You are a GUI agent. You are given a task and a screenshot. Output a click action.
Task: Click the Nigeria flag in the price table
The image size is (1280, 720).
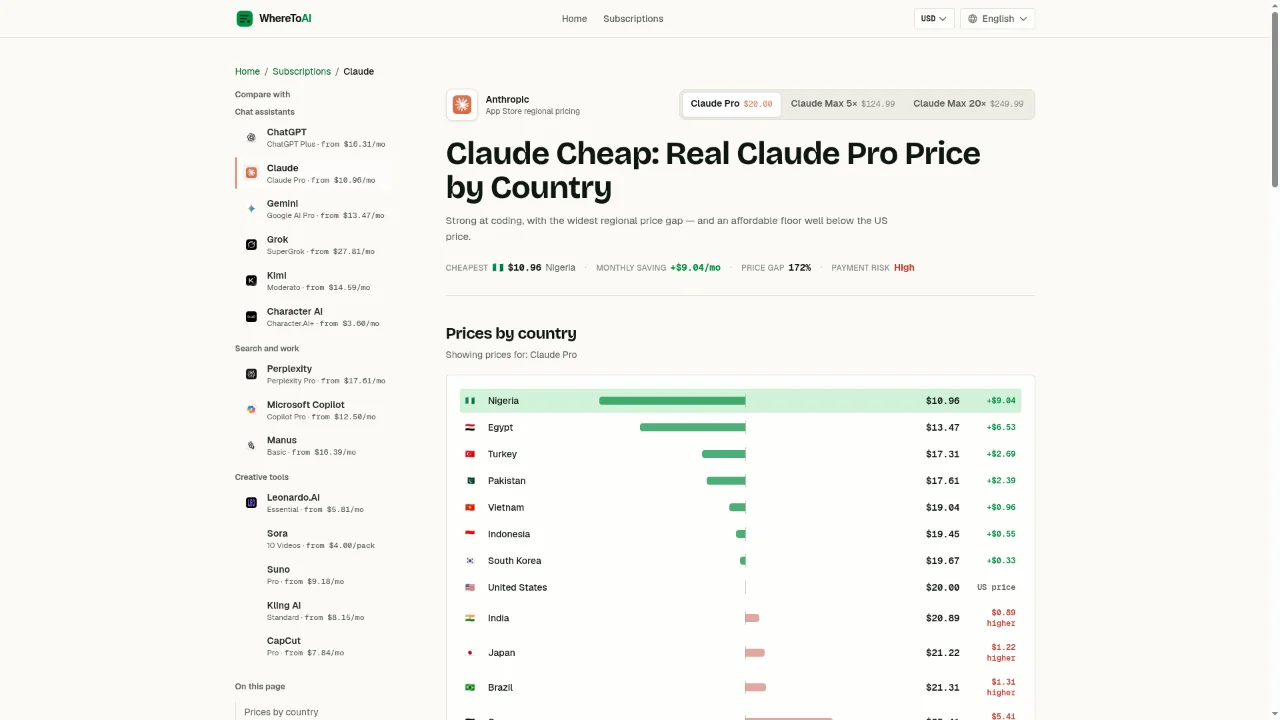point(470,401)
